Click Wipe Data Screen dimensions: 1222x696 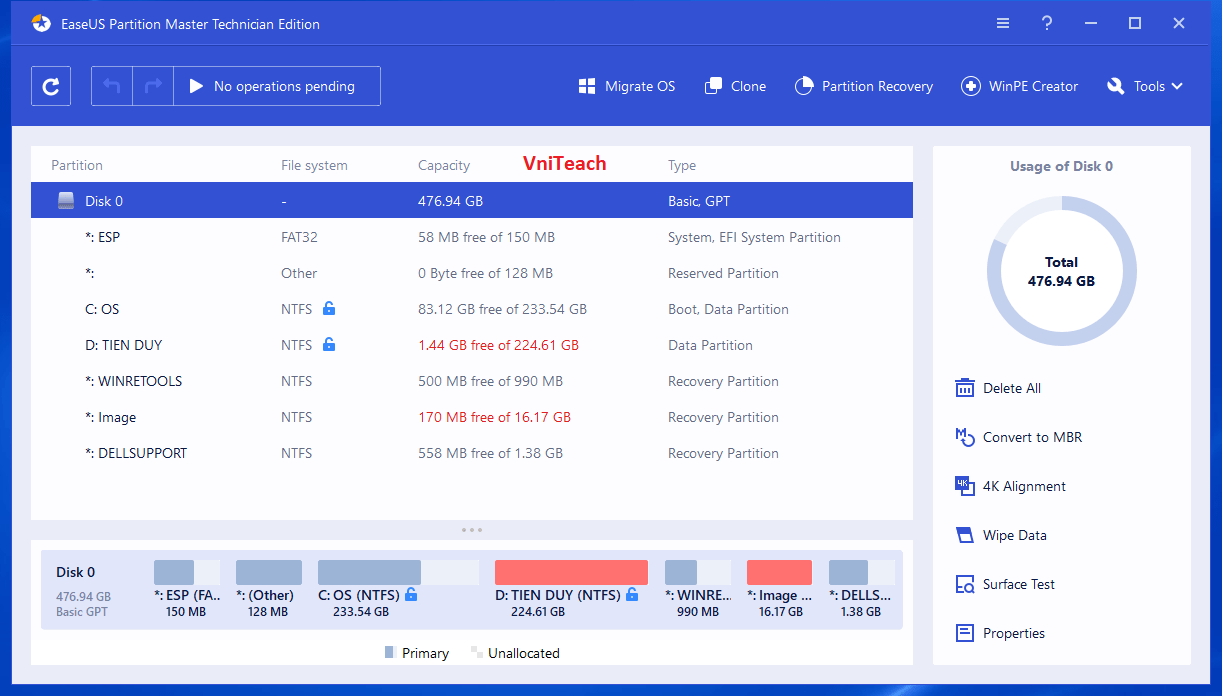[1015, 535]
